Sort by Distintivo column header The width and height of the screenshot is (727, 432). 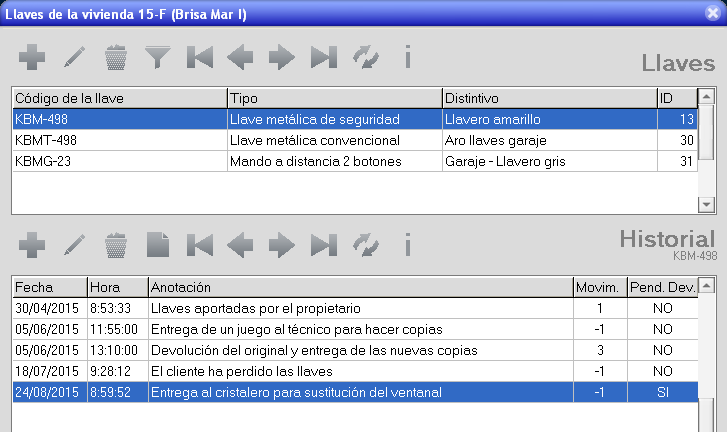click(x=550, y=98)
